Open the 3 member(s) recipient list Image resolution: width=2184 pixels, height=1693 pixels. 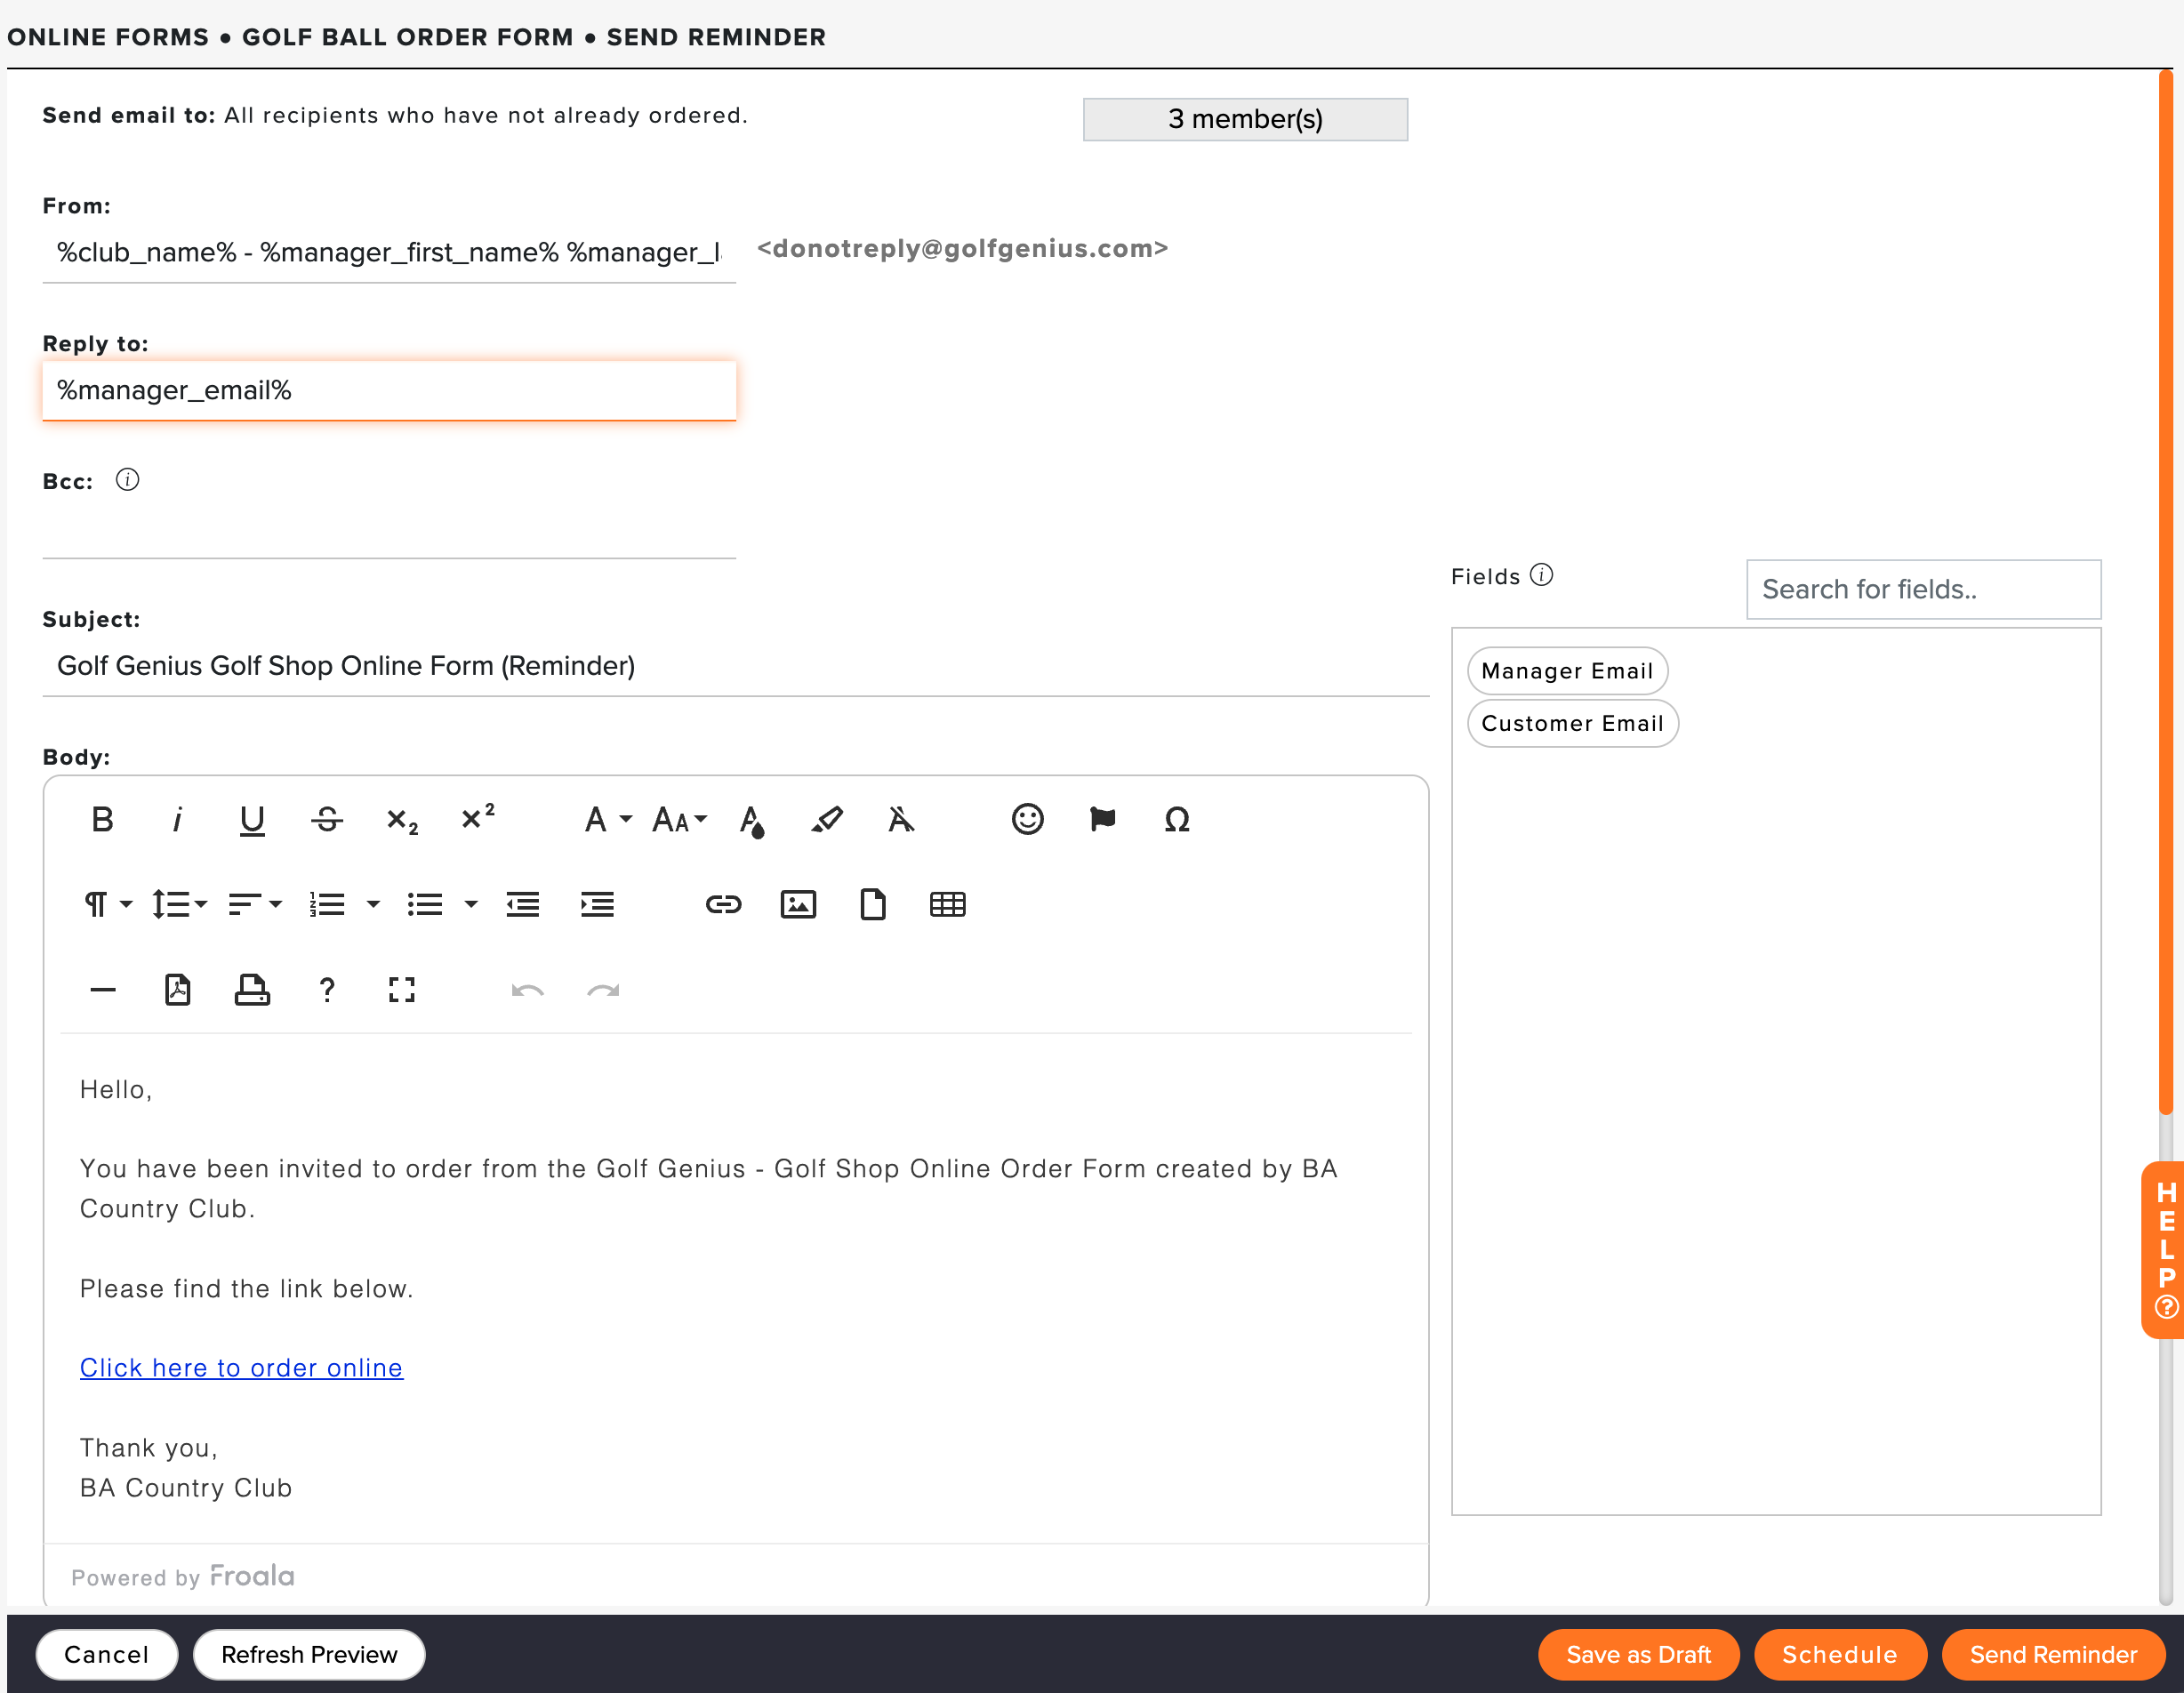(x=1245, y=119)
